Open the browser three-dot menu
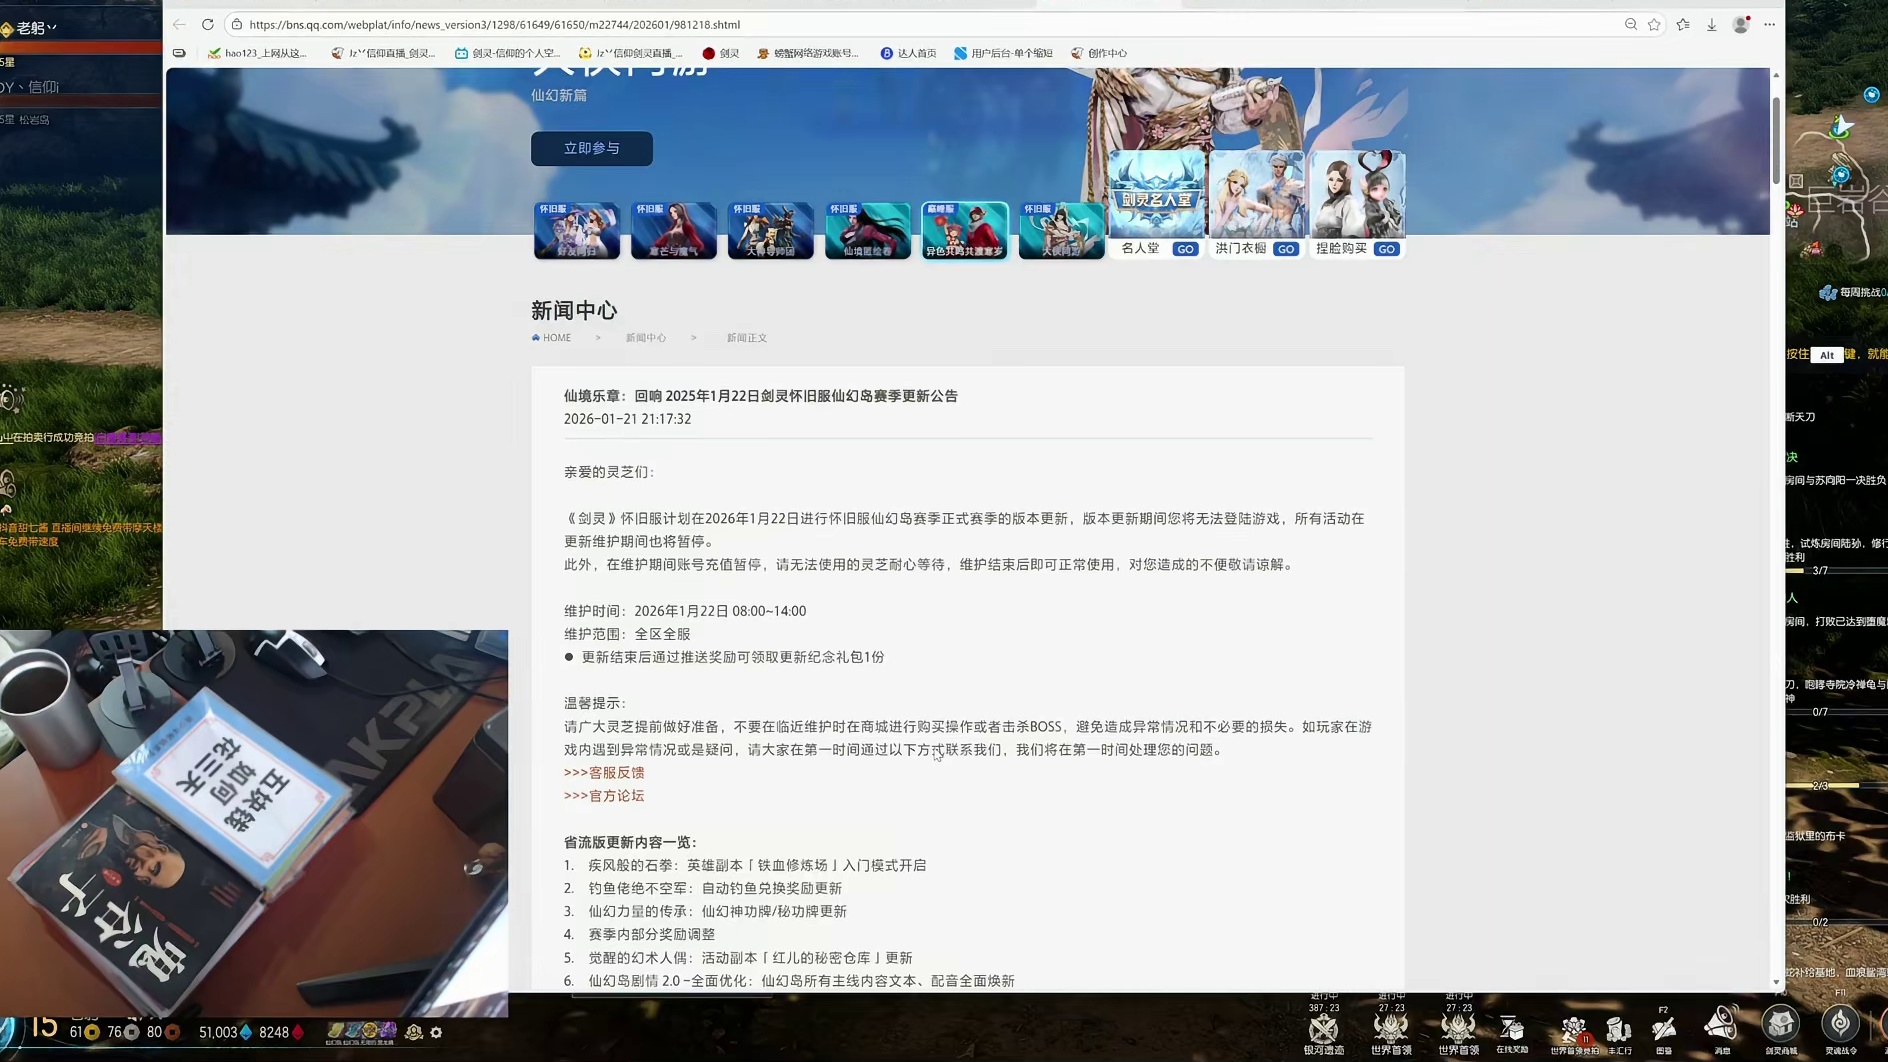This screenshot has width=1888, height=1062. pyautogui.click(x=1770, y=24)
